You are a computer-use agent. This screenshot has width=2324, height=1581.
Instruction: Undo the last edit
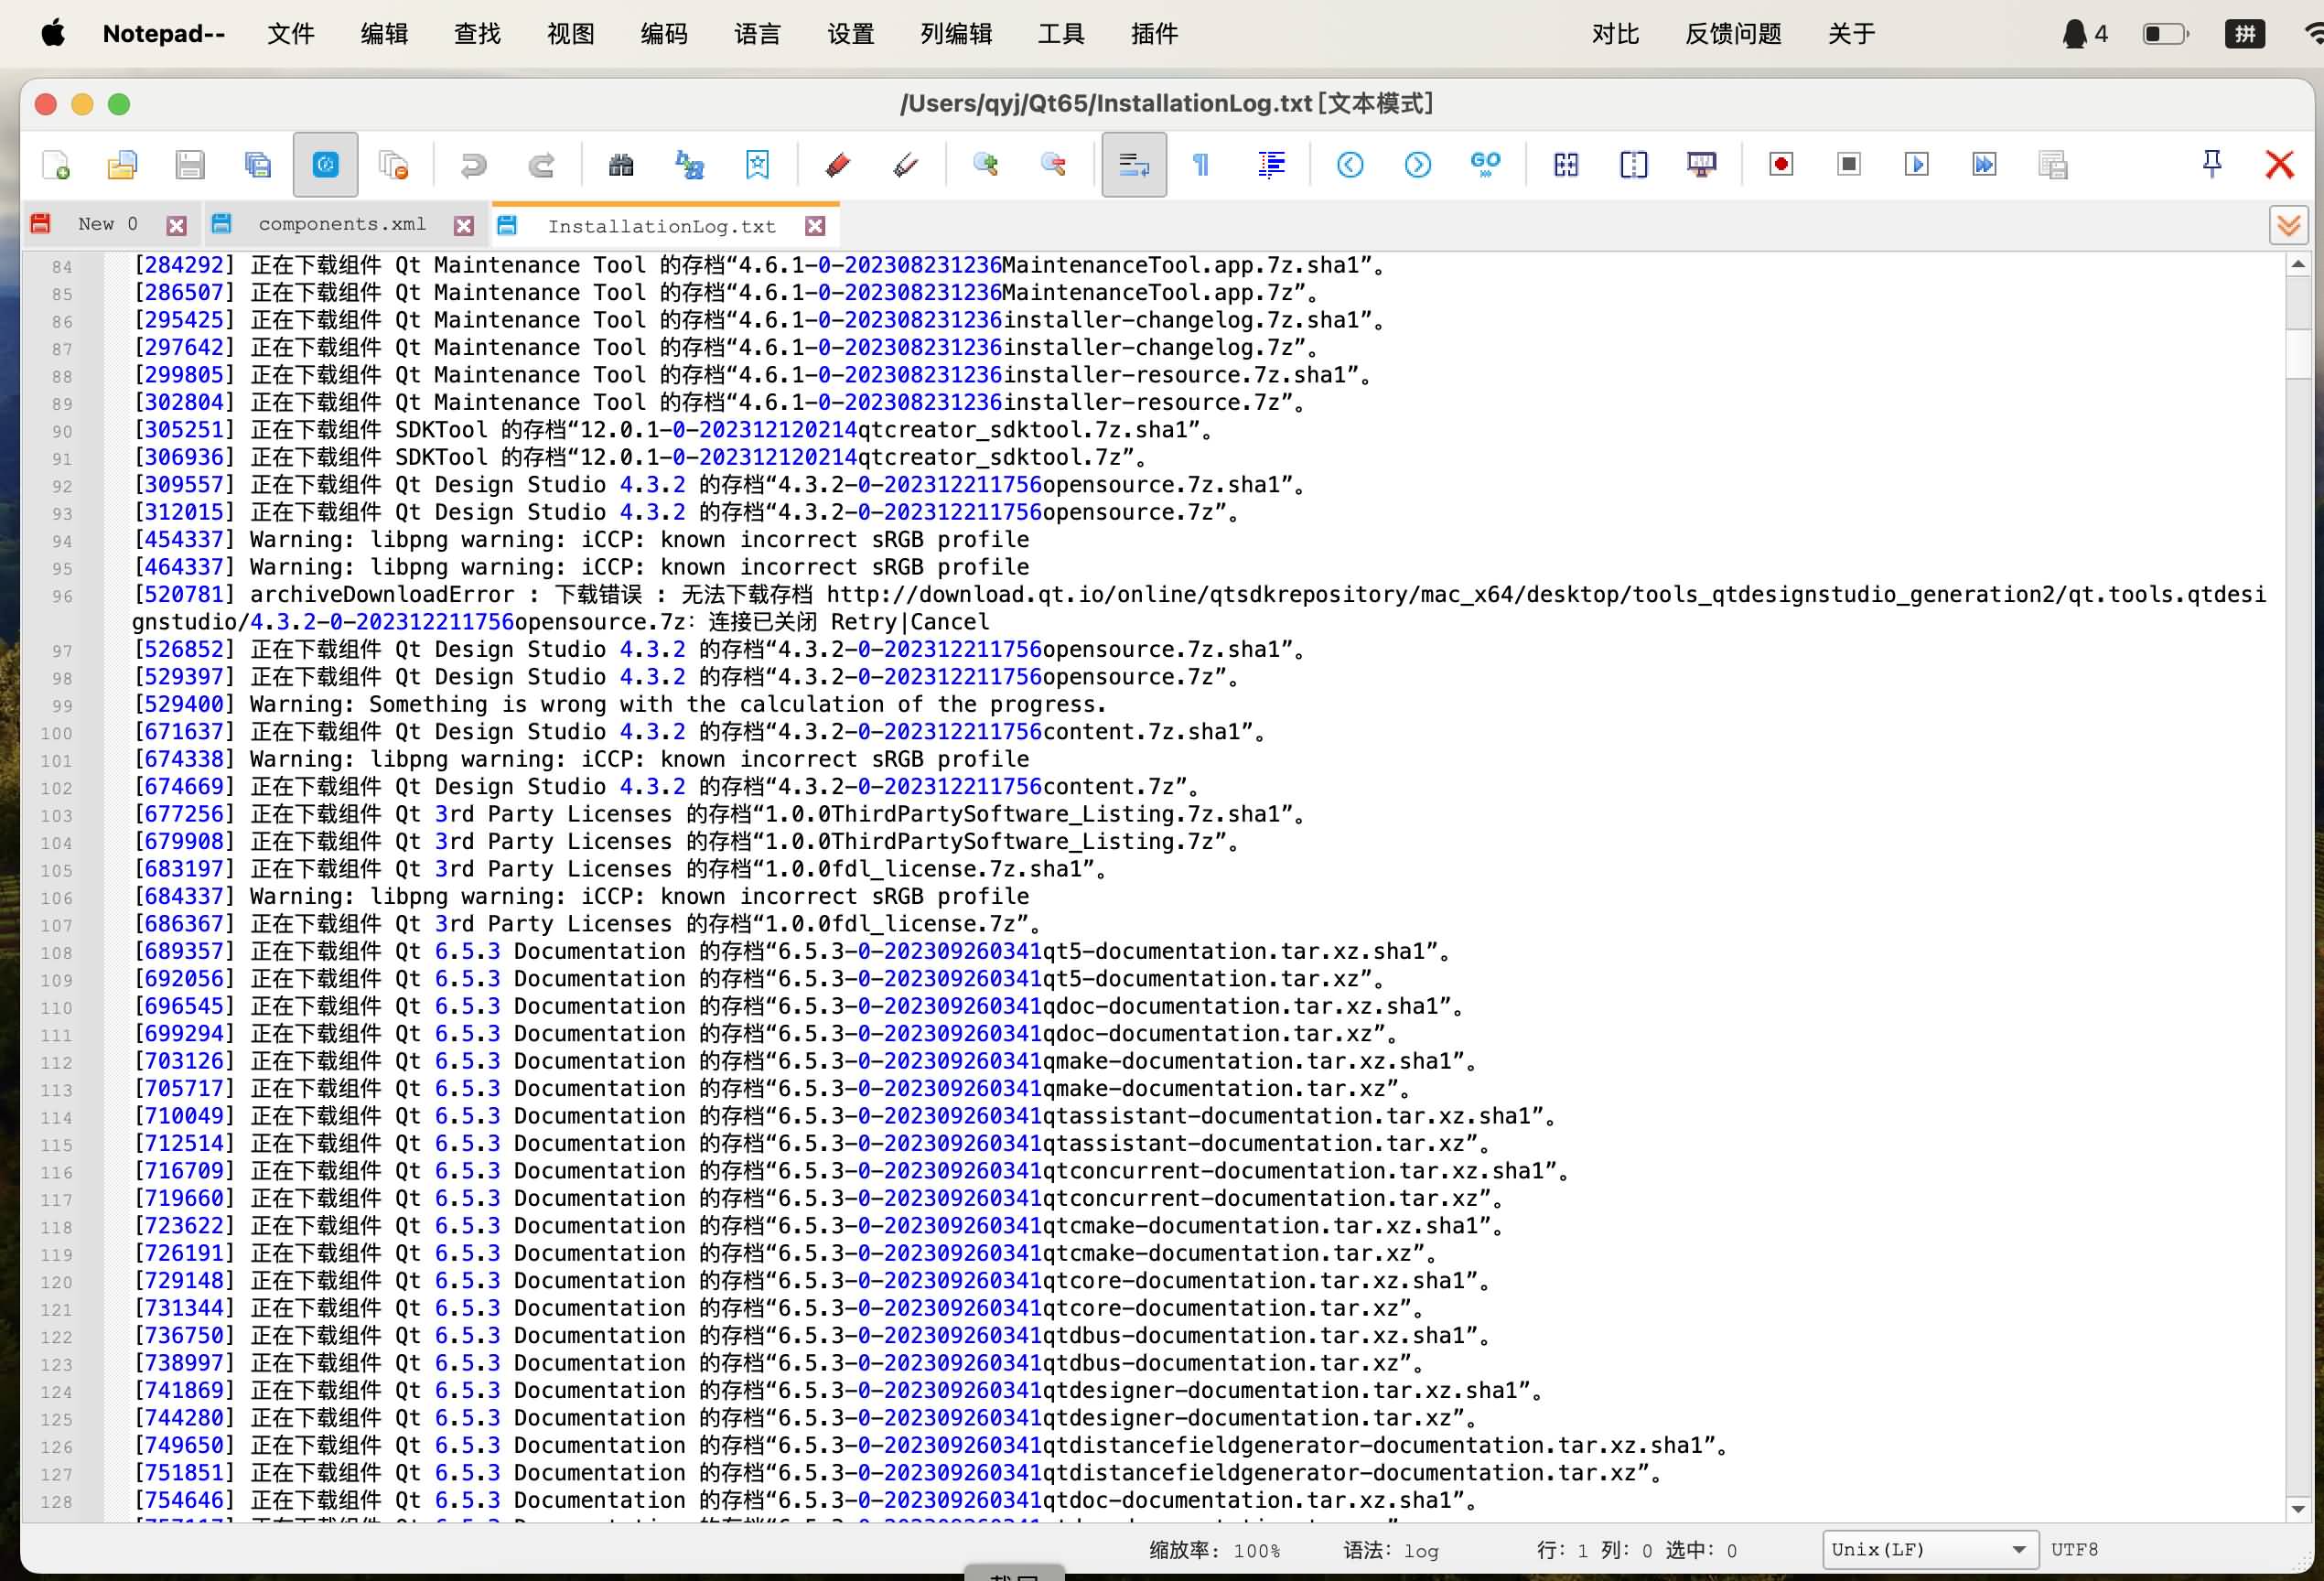[x=471, y=164]
